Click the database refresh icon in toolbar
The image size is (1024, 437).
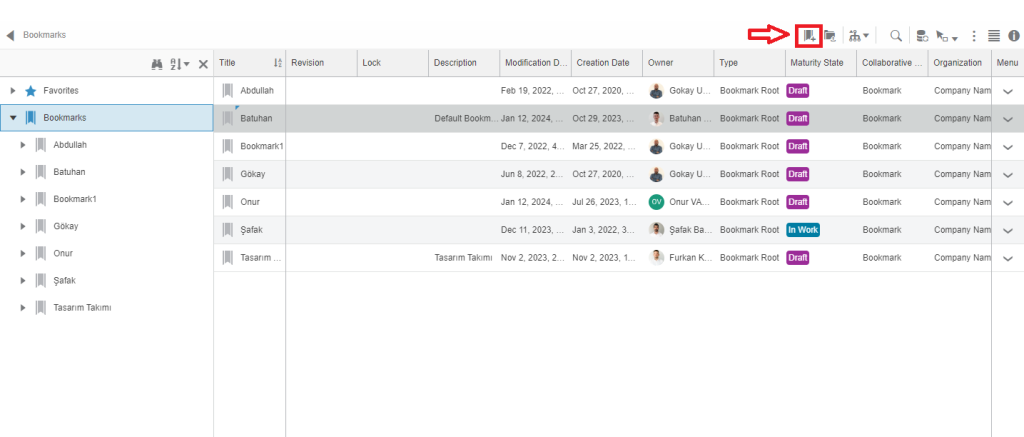click(922, 35)
